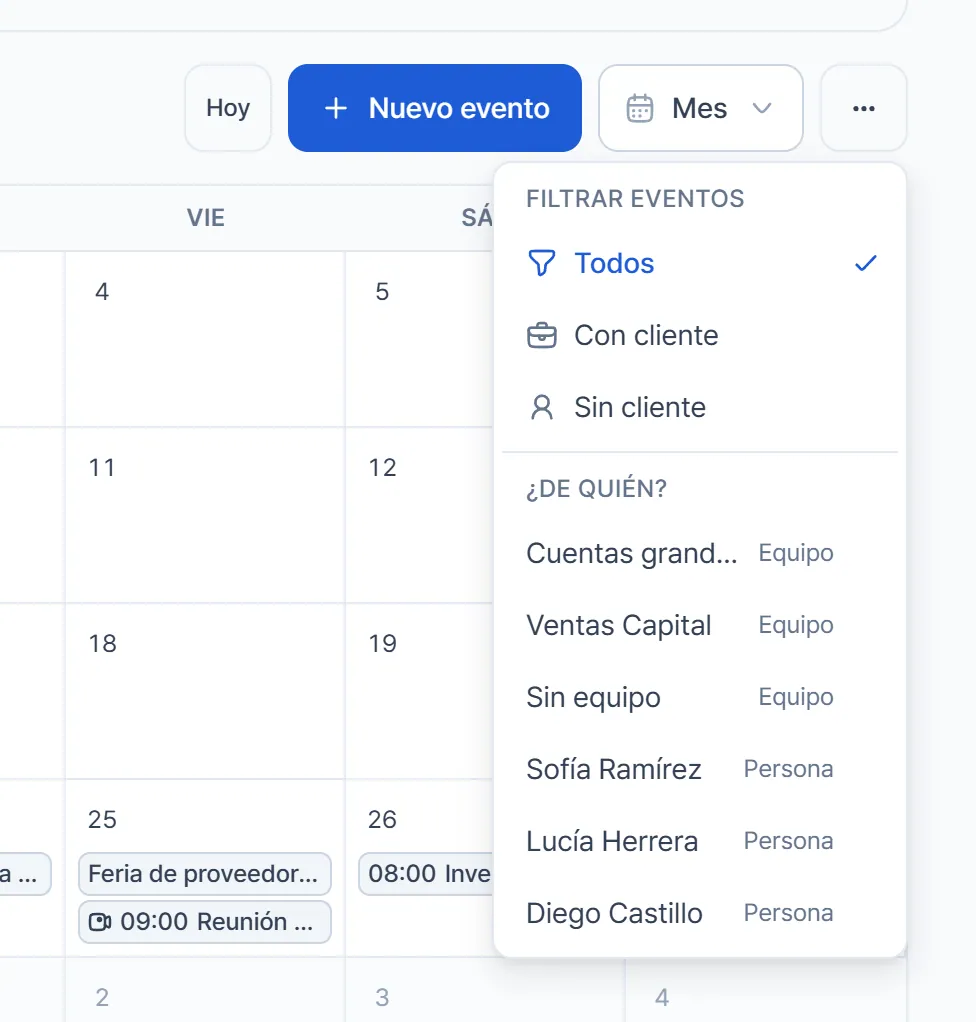Image resolution: width=976 pixels, height=1022 pixels.
Task: Filter events by Lucía Herrera
Action: click(700, 841)
